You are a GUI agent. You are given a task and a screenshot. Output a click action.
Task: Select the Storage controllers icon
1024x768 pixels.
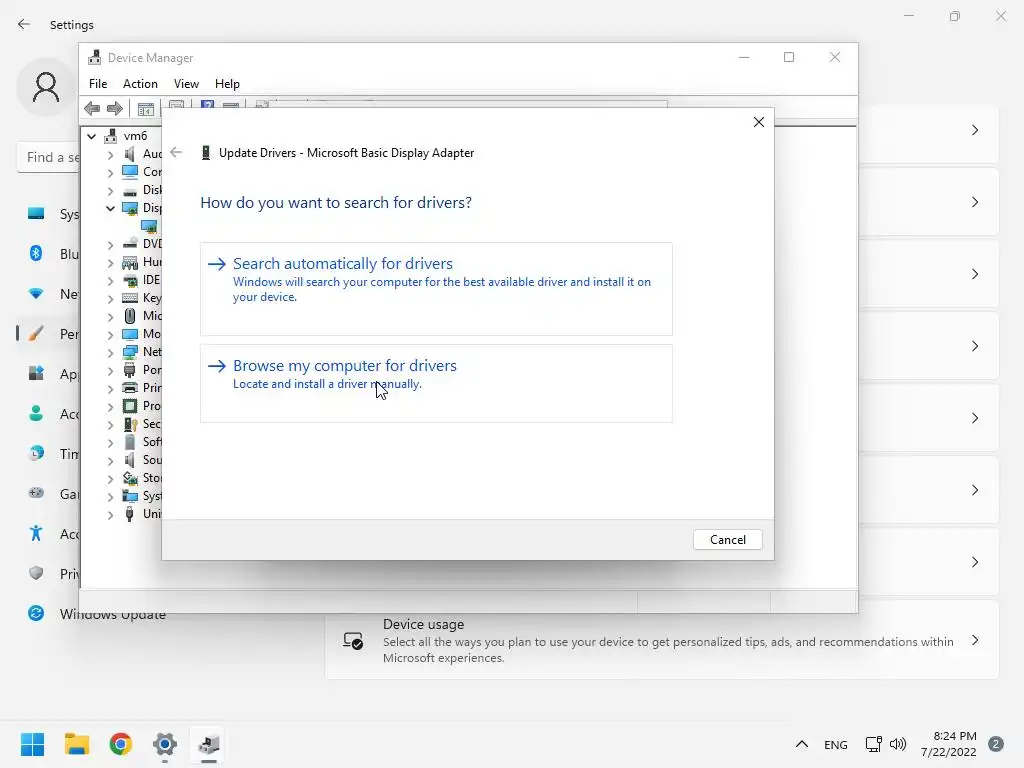click(130, 478)
